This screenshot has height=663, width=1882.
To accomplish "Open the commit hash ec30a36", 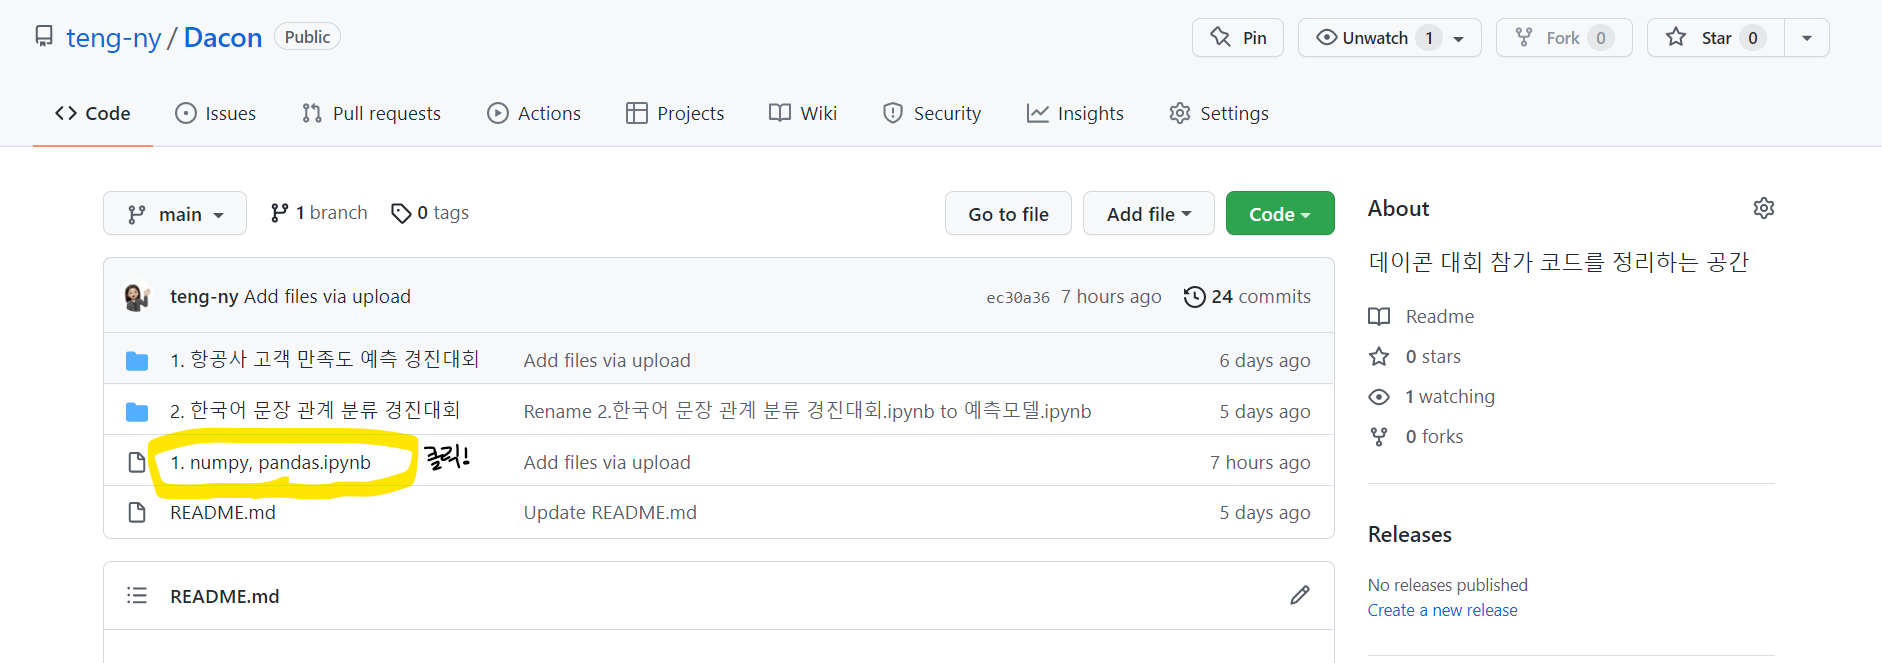I will 1018,298.
